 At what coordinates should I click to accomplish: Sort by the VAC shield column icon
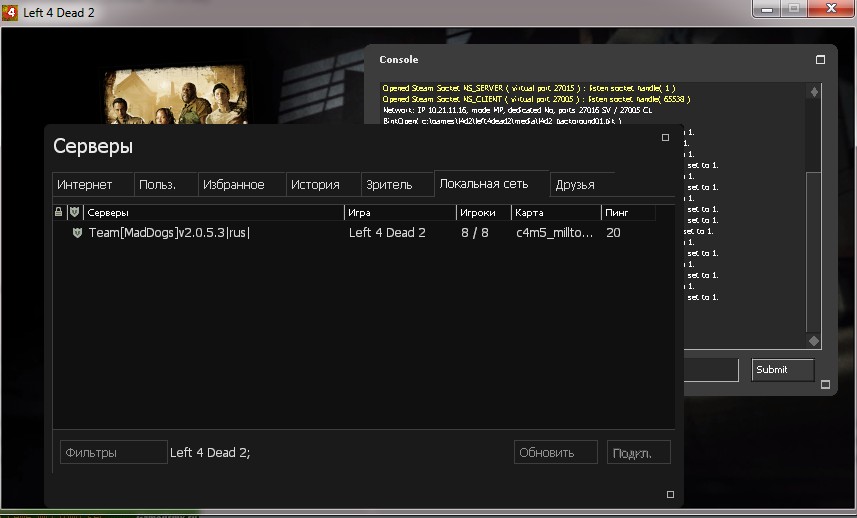tap(75, 212)
